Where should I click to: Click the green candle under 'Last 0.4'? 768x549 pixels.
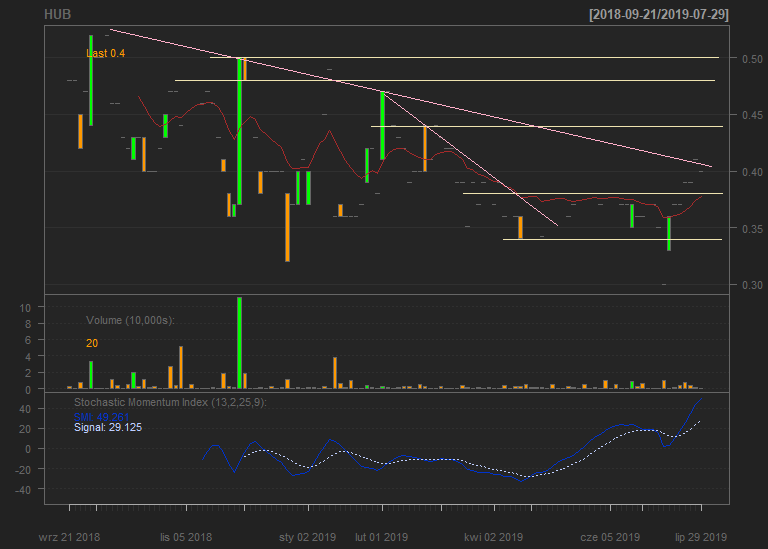[91, 80]
